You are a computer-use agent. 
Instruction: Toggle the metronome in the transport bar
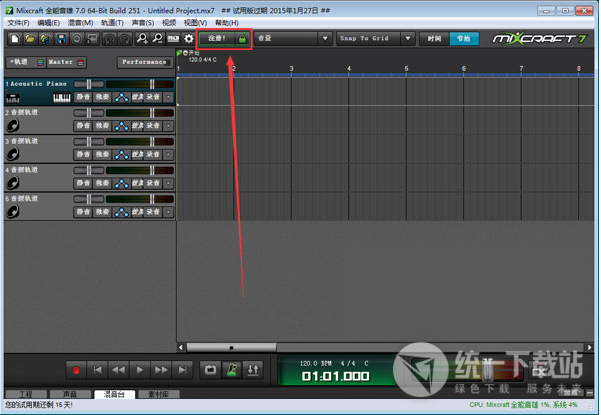(x=231, y=369)
